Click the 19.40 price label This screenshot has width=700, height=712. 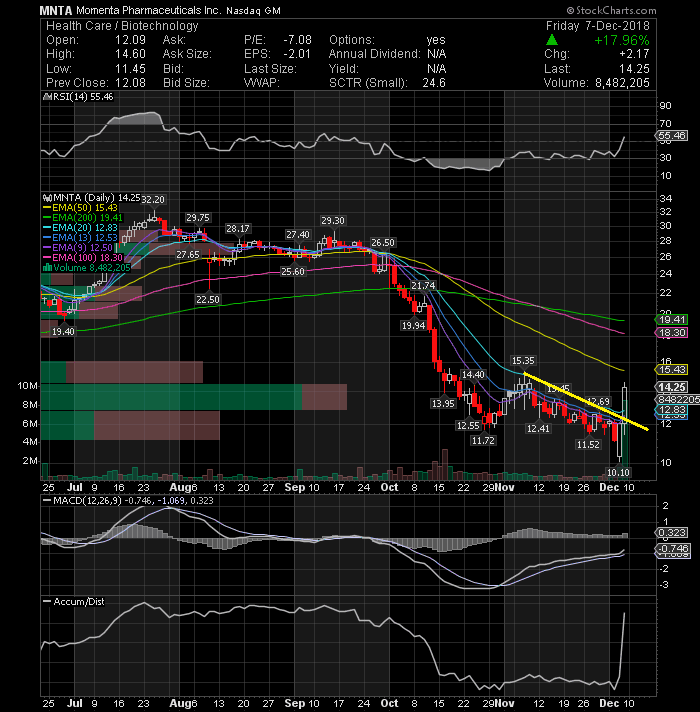tap(63, 331)
